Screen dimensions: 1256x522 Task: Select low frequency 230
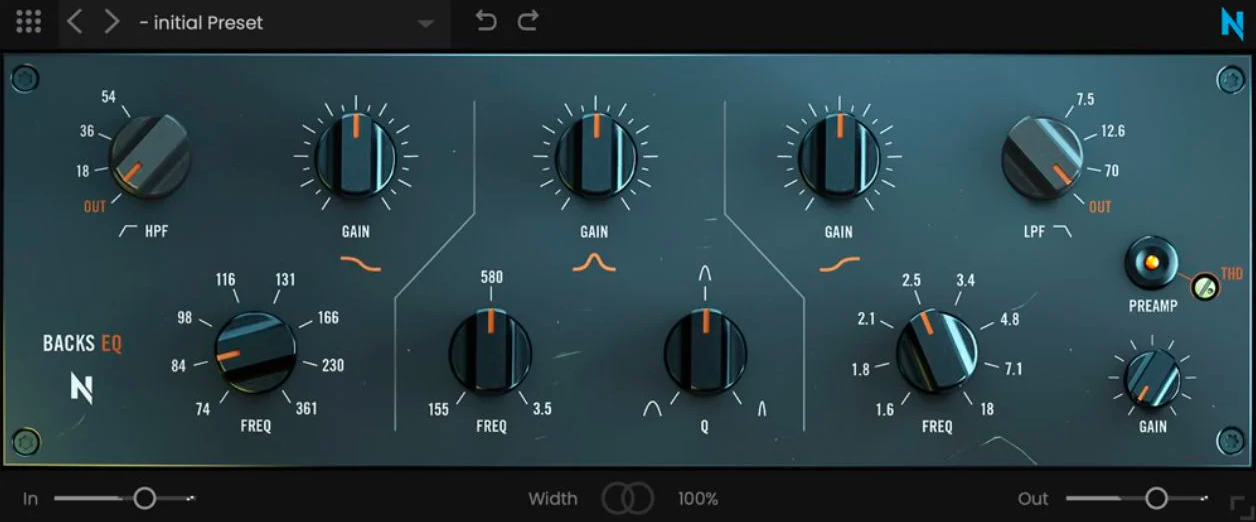[332, 366]
